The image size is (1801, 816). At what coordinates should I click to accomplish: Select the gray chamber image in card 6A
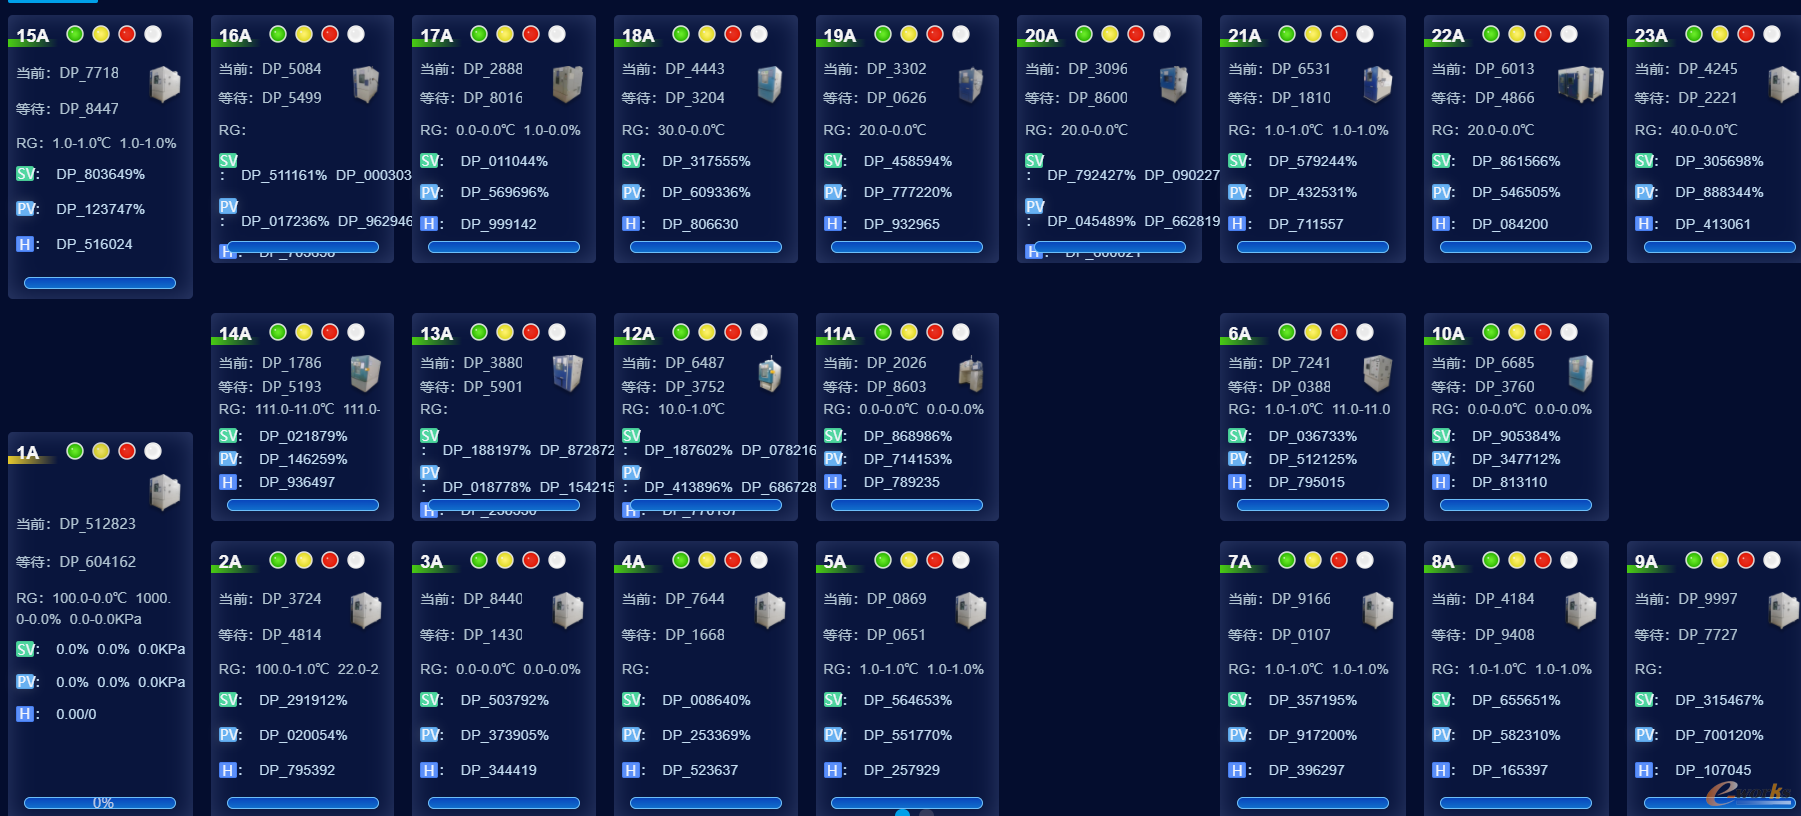(x=1377, y=374)
